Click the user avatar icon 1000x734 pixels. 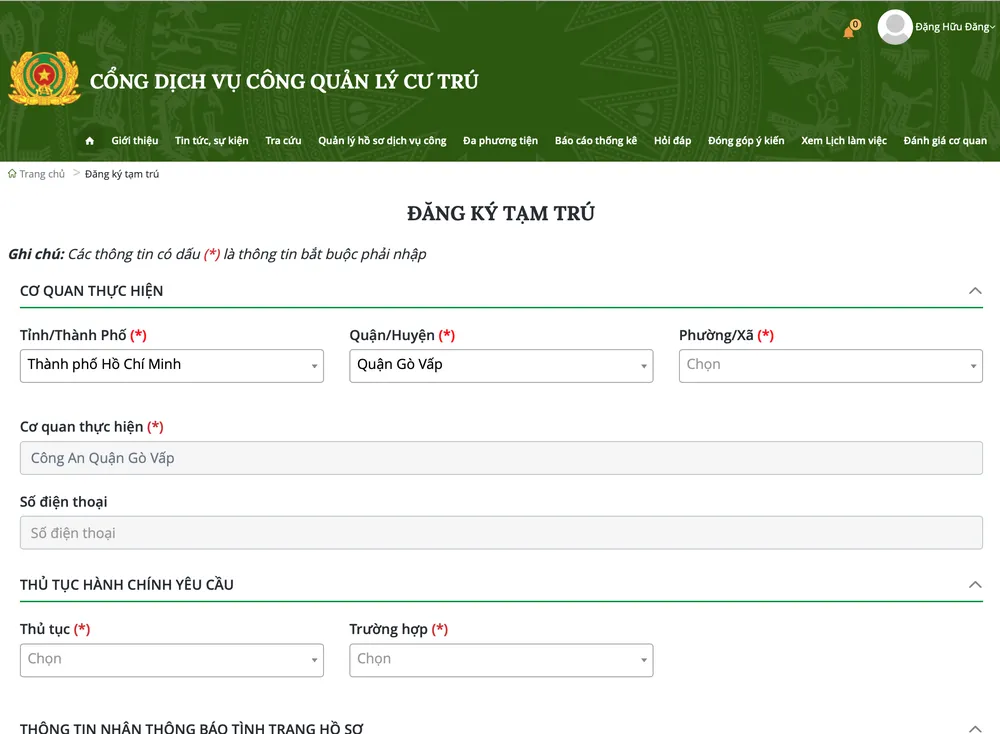coord(894,27)
